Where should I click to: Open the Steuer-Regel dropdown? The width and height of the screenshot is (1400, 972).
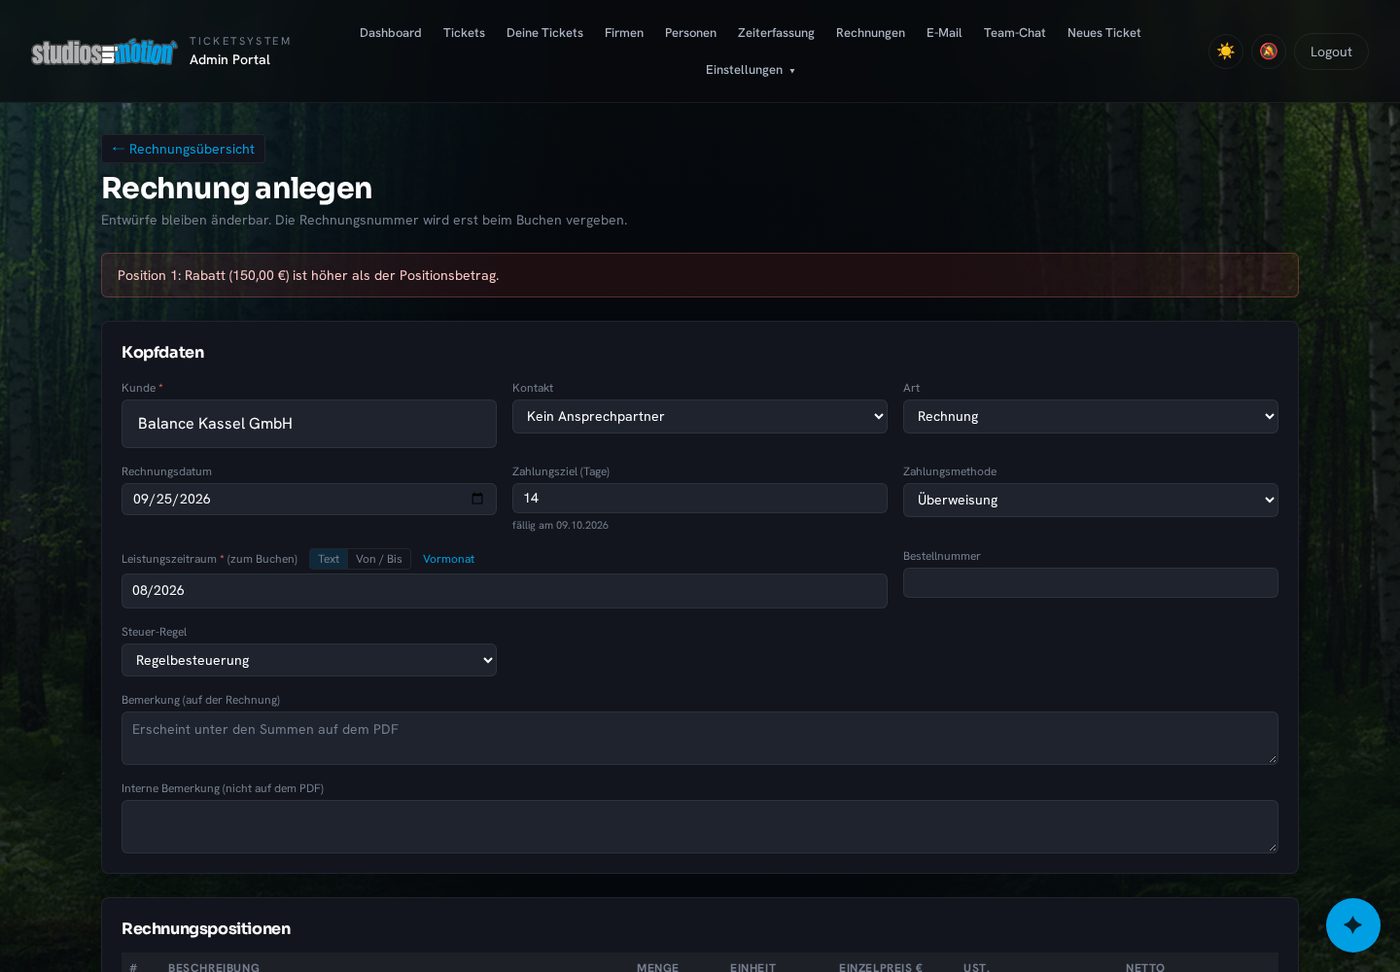pos(309,660)
